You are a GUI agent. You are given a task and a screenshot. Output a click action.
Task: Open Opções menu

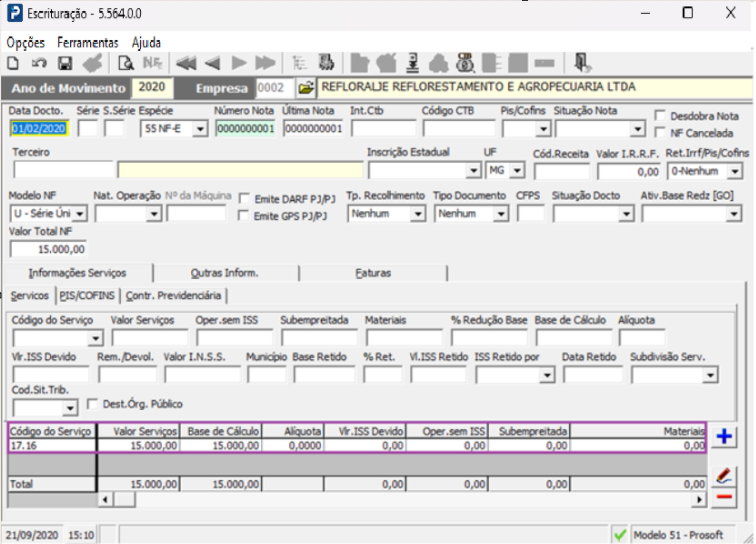pyautogui.click(x=26, y=43)
